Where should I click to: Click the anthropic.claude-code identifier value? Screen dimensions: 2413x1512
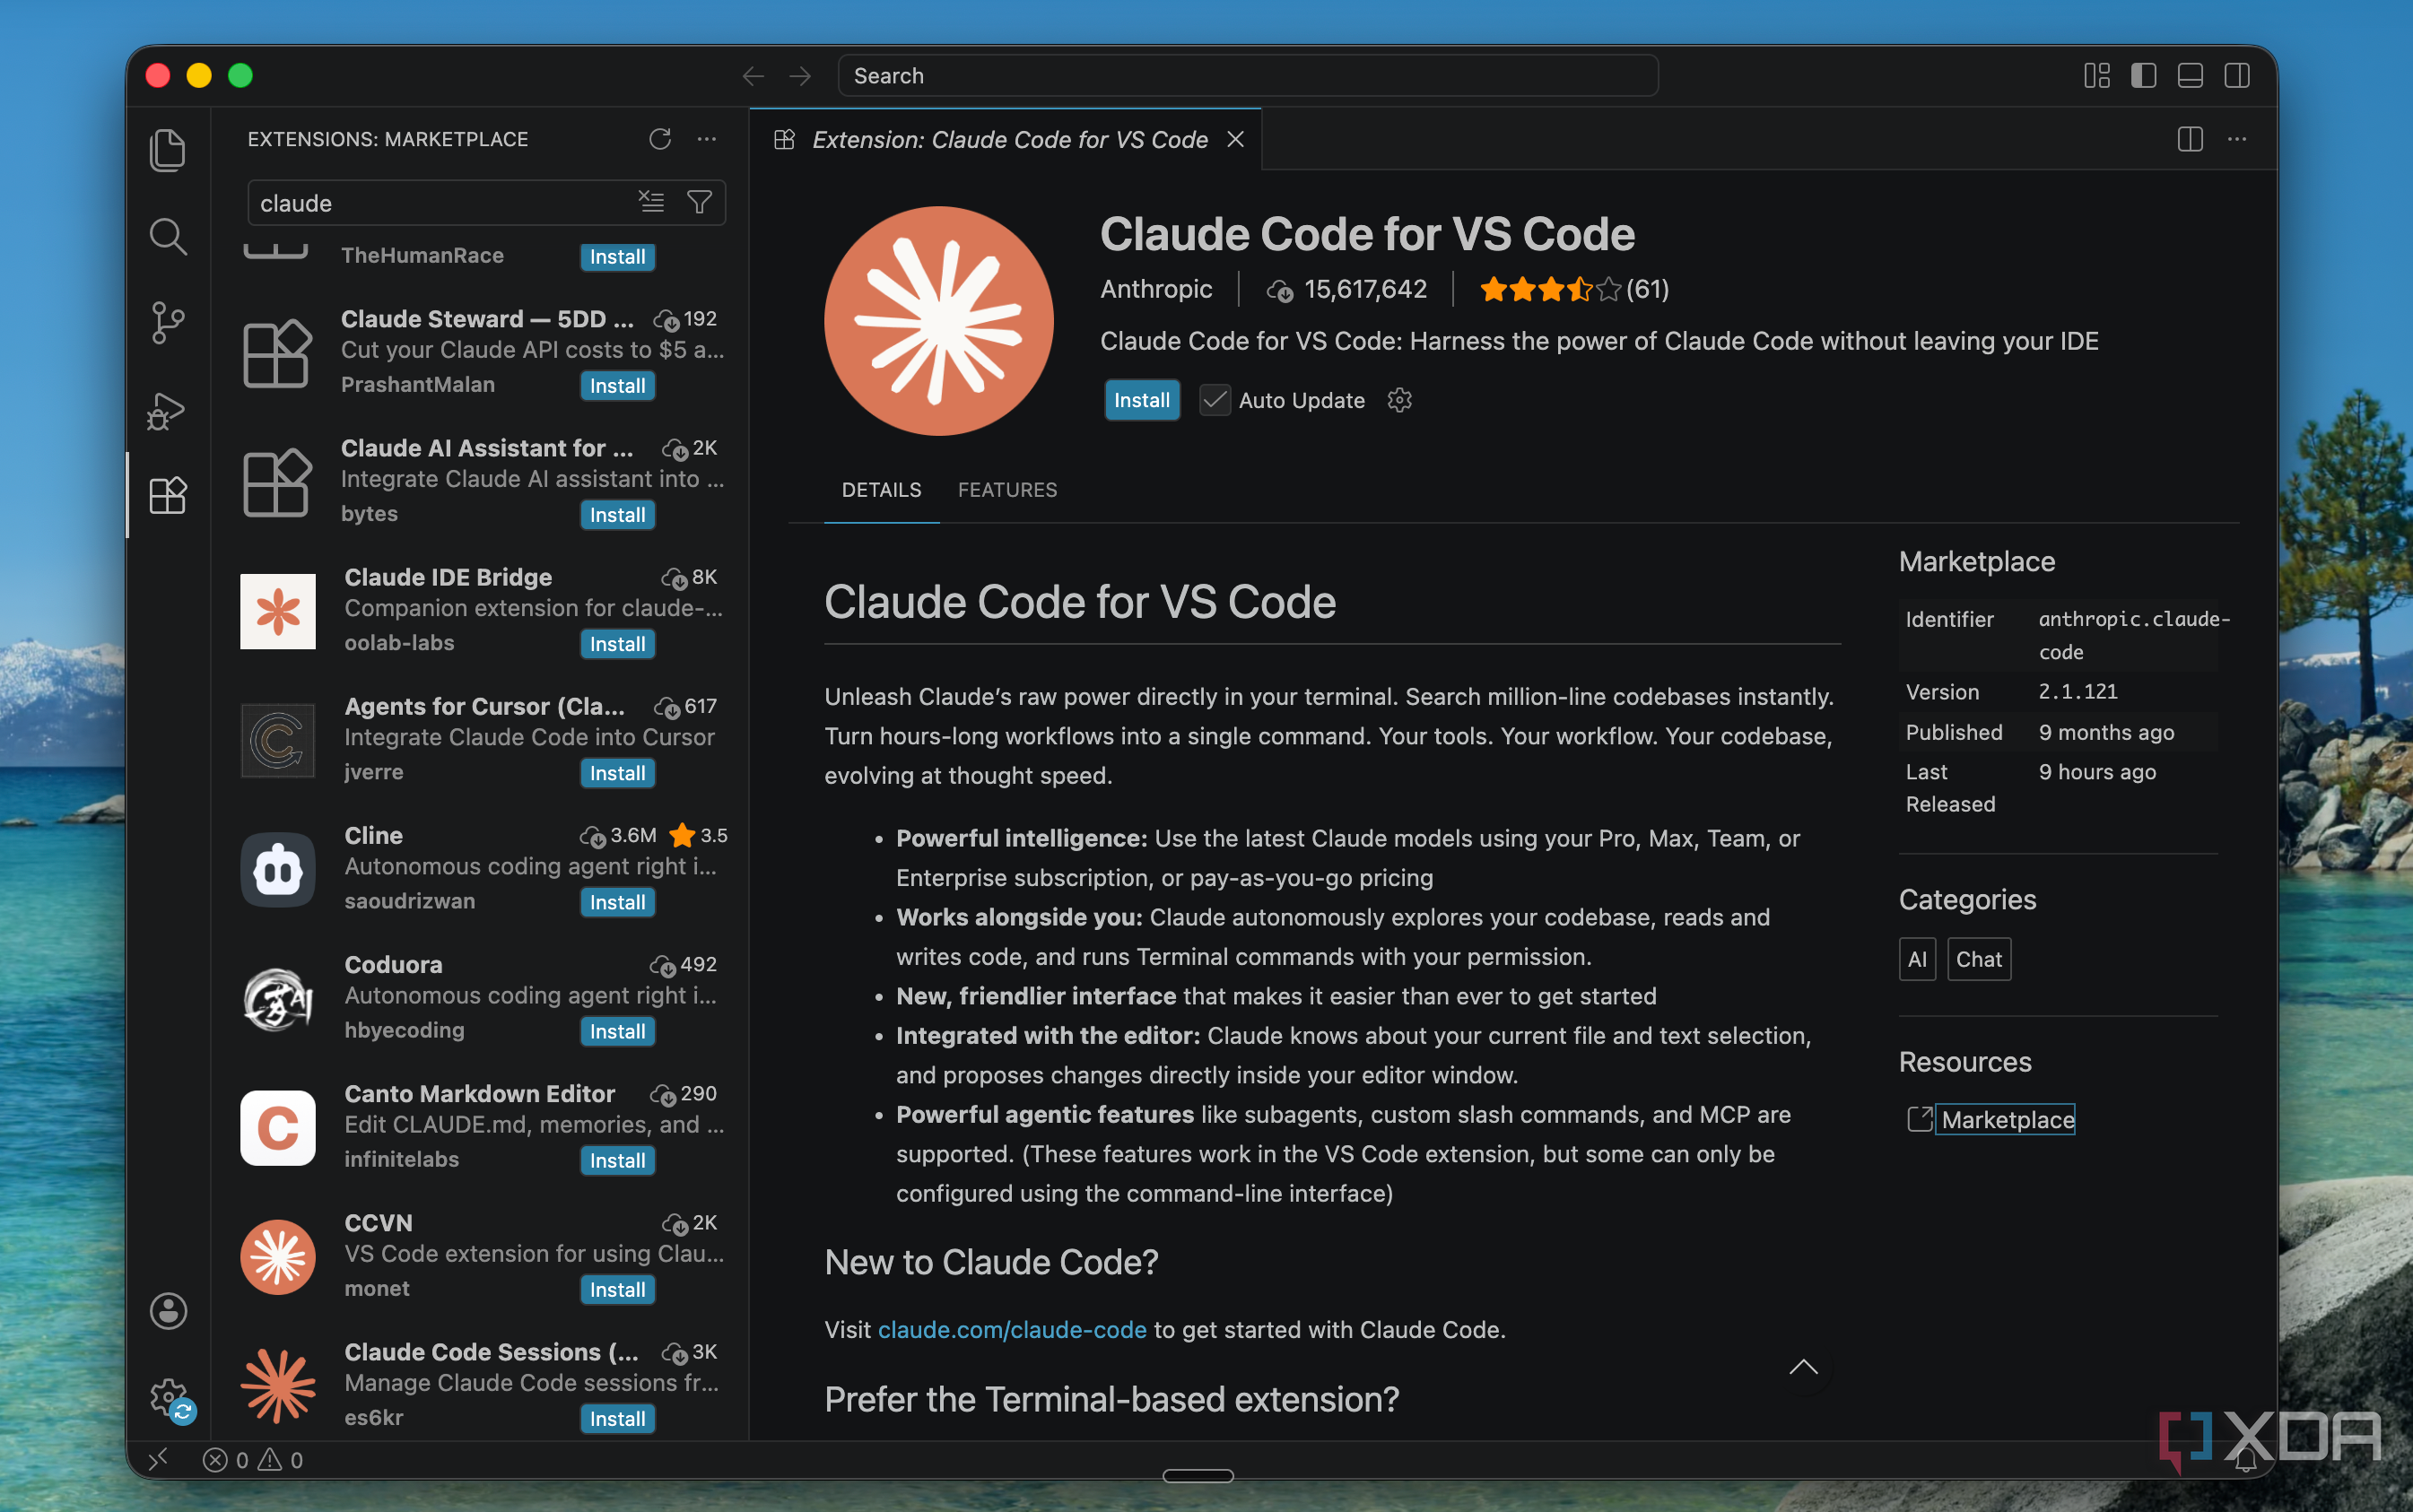2134,635
